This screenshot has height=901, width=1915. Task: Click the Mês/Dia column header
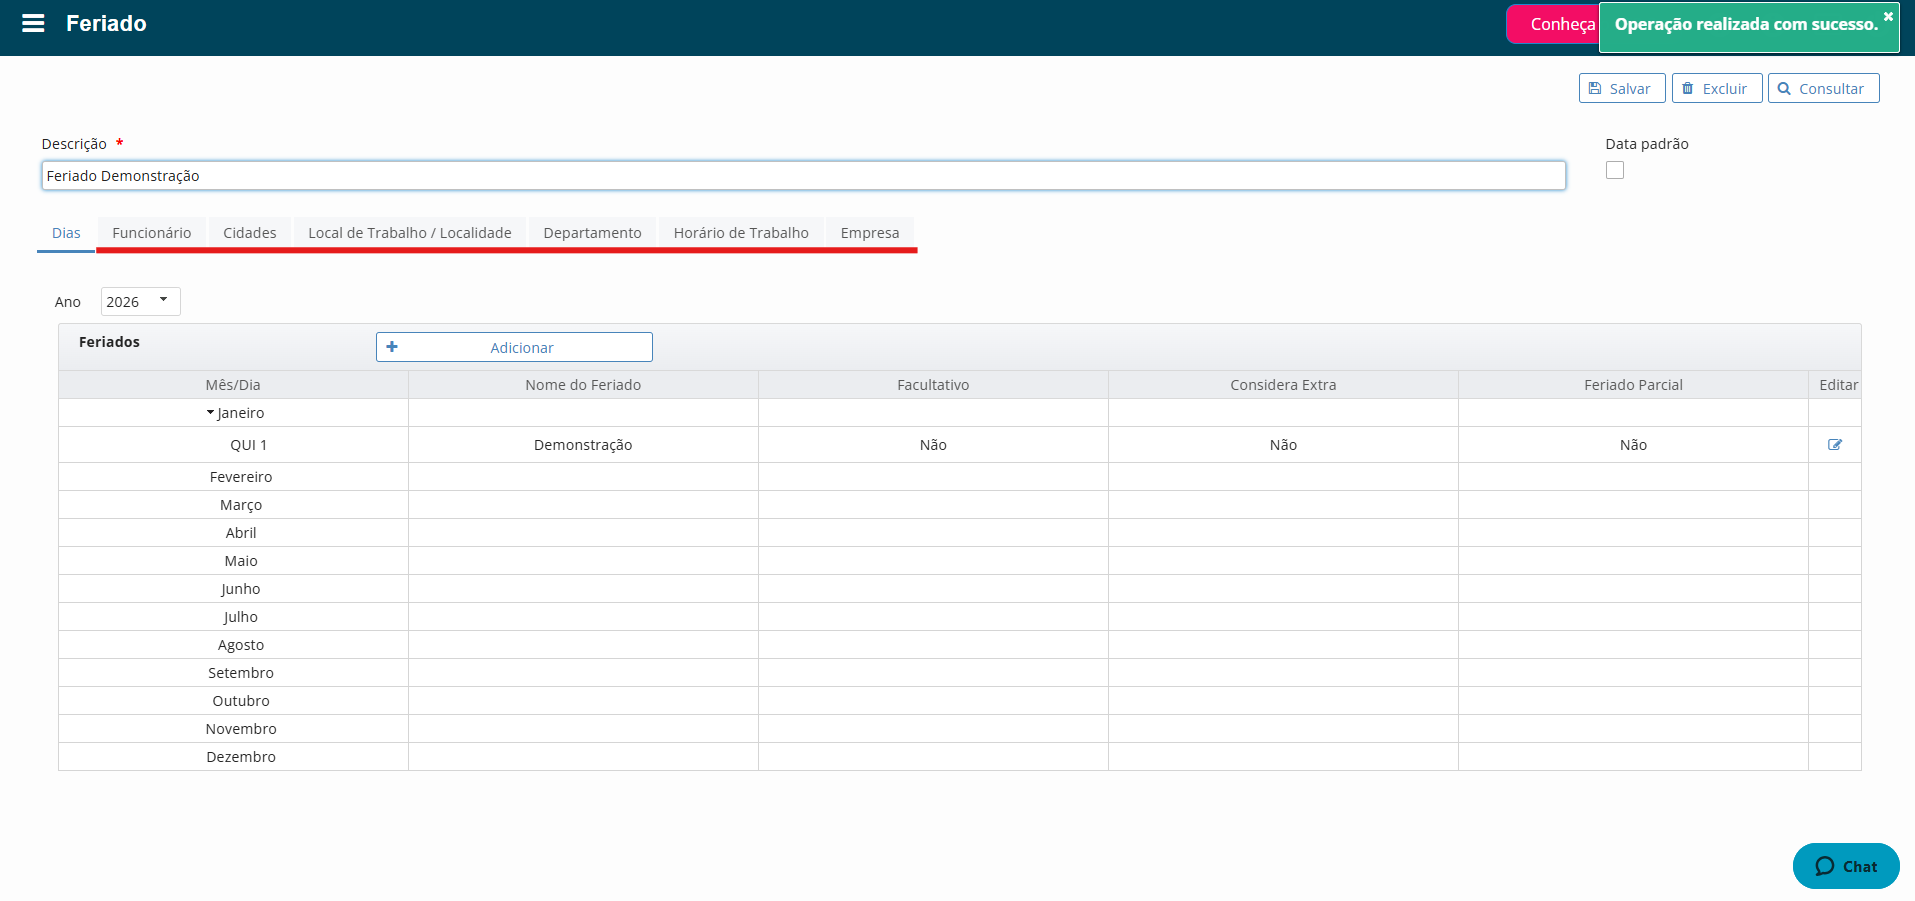233,385
